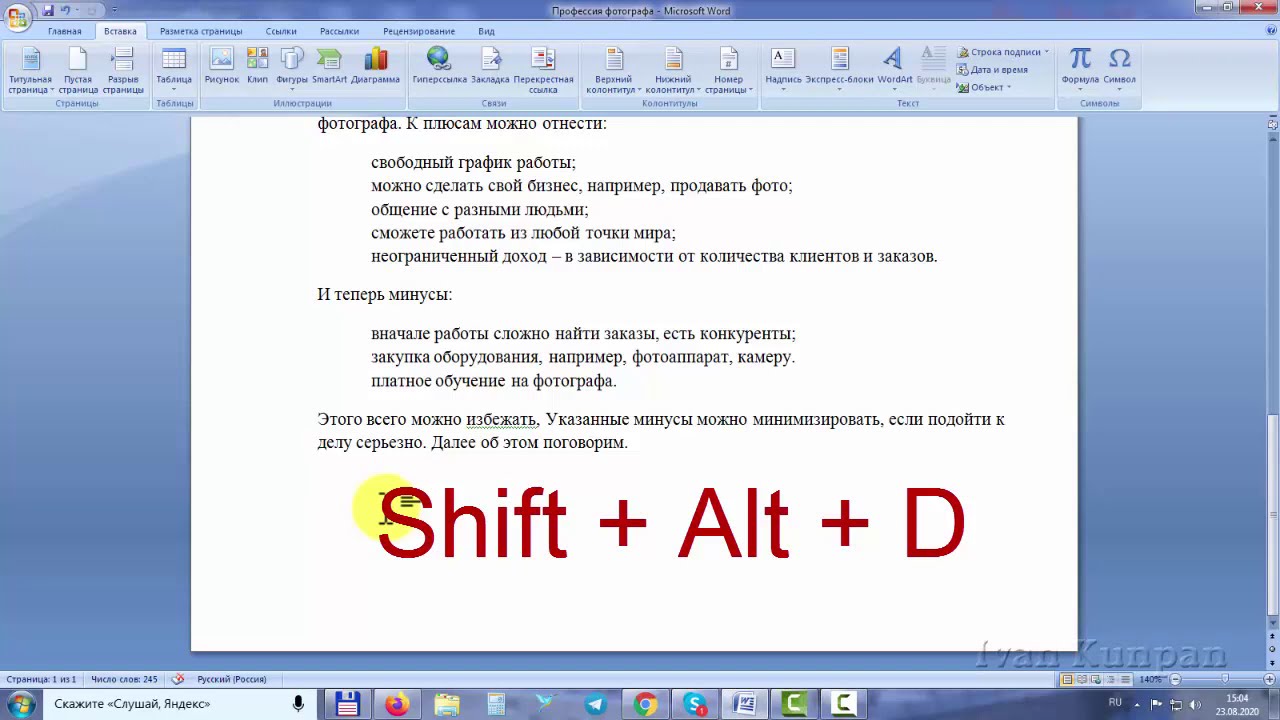
Task: Open the Quick Parts (Экспресс-блоки) dropdown
Action: pos(839,71)
